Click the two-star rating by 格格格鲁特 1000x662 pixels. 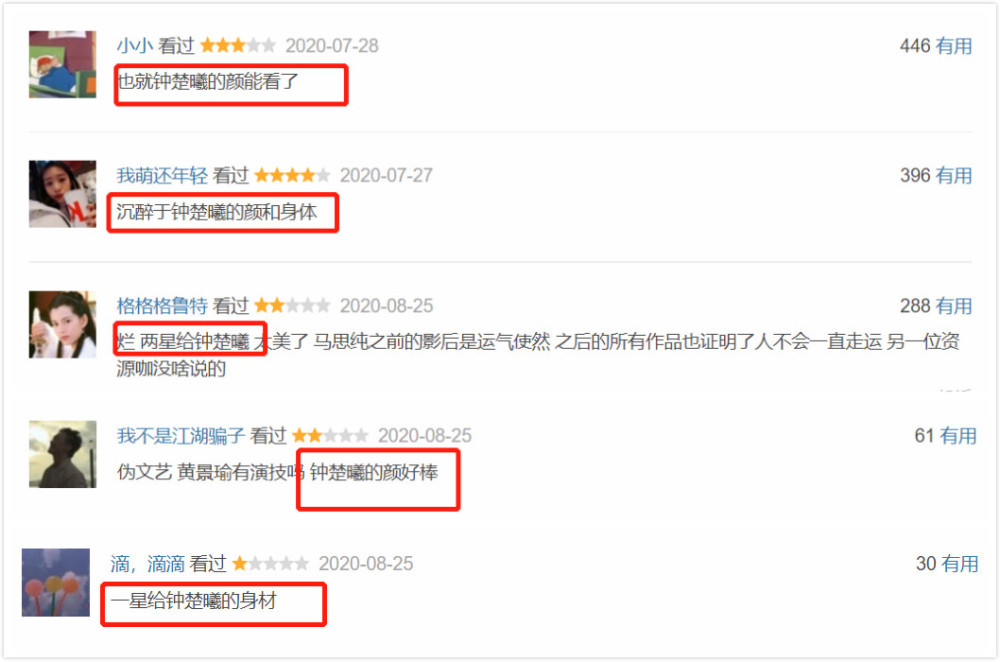[292, 305]
